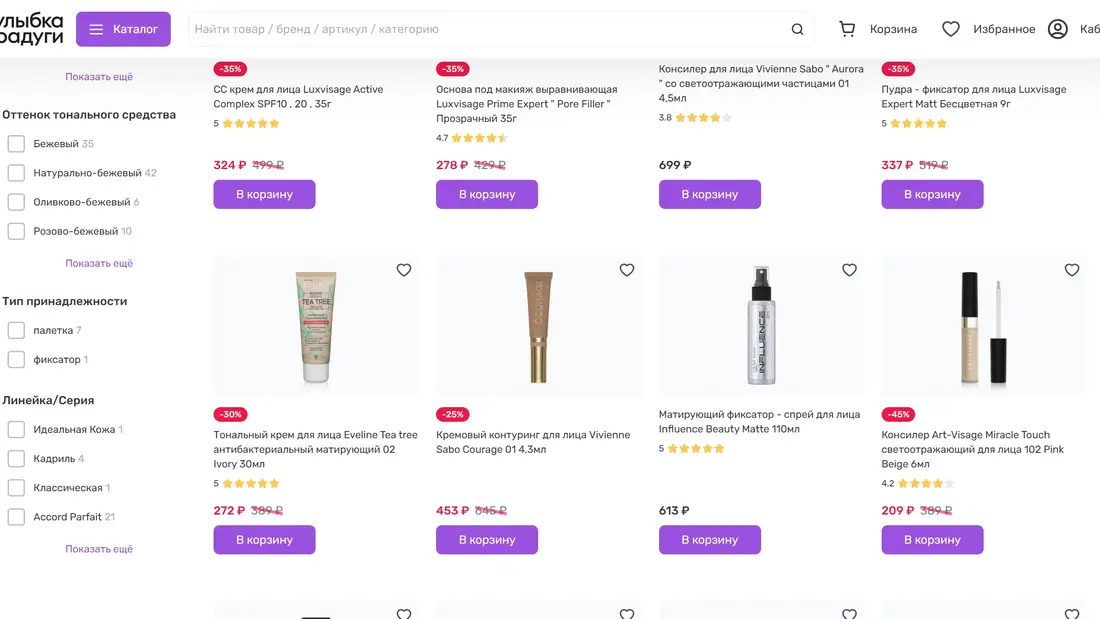Show more Линейка/Серия options
This screenshot has height=619, width=1100.
tap(99, 549)
